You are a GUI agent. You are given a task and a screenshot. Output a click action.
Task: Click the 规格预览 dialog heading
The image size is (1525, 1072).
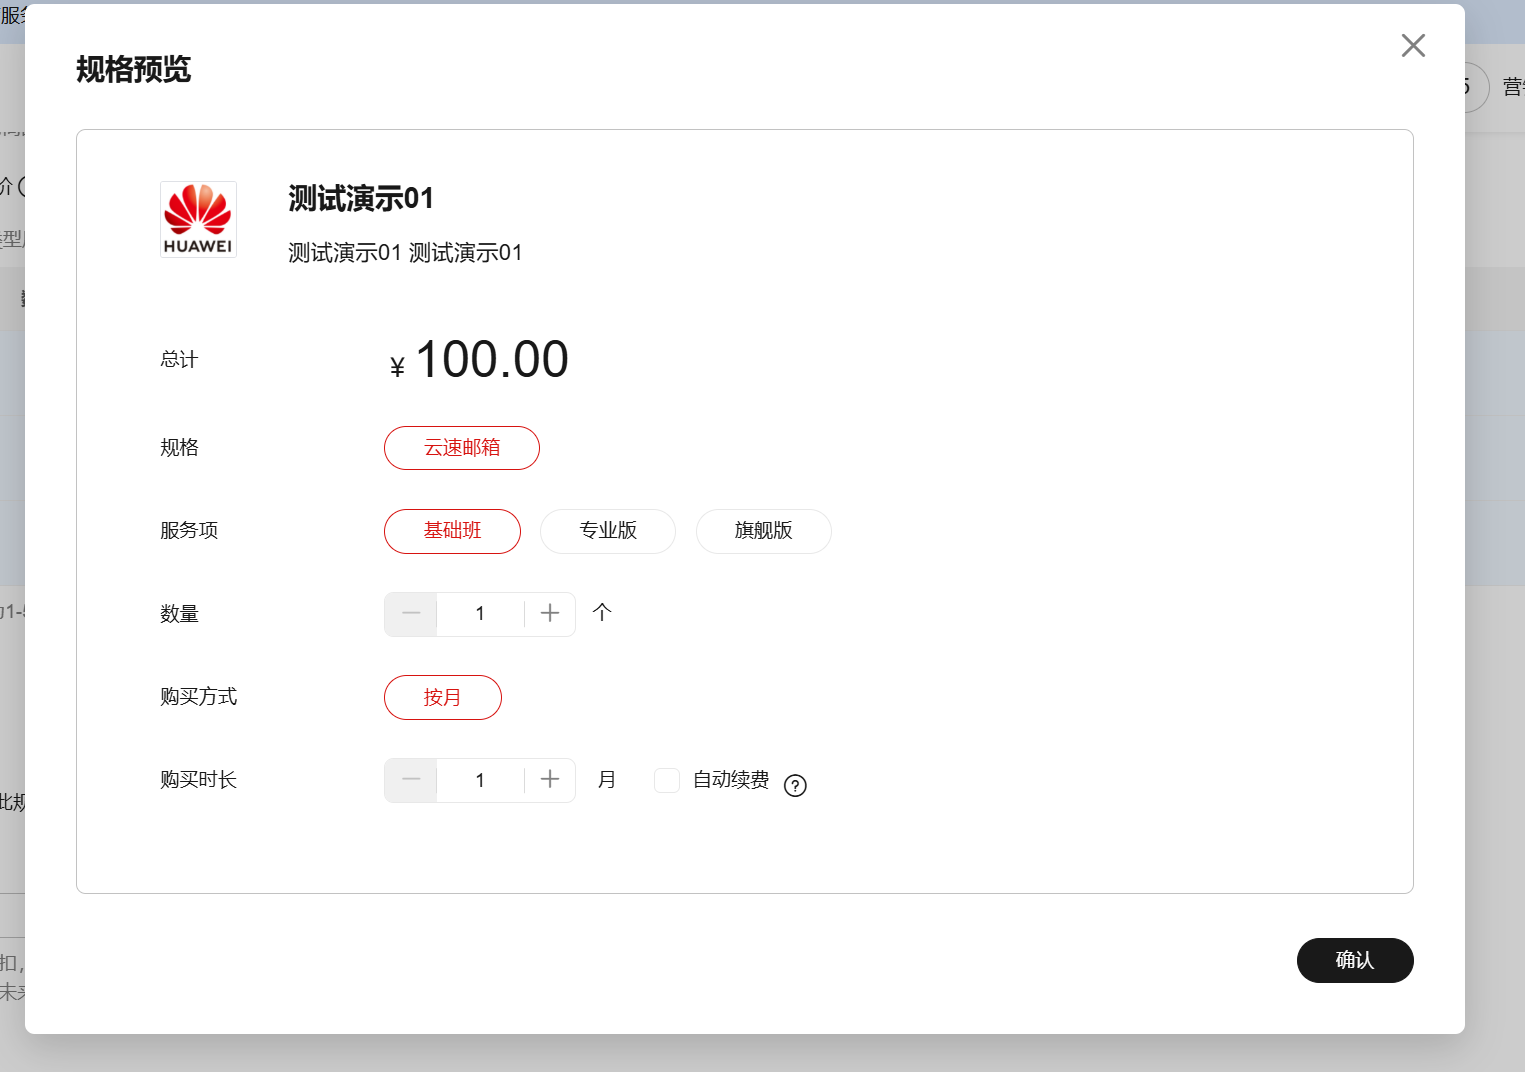coord(133,69)
